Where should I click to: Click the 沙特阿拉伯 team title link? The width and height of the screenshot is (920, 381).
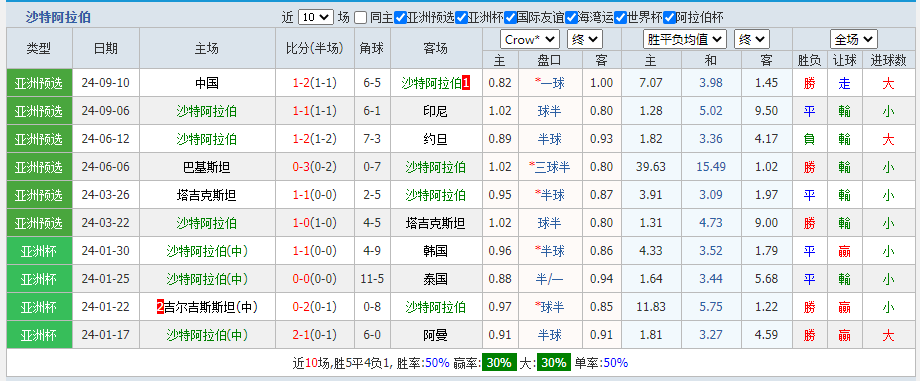(58, 18)
